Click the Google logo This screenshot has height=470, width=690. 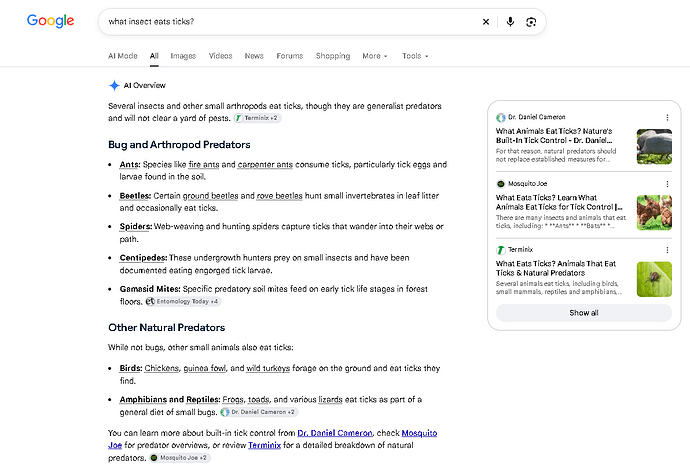tap(50, 21)
